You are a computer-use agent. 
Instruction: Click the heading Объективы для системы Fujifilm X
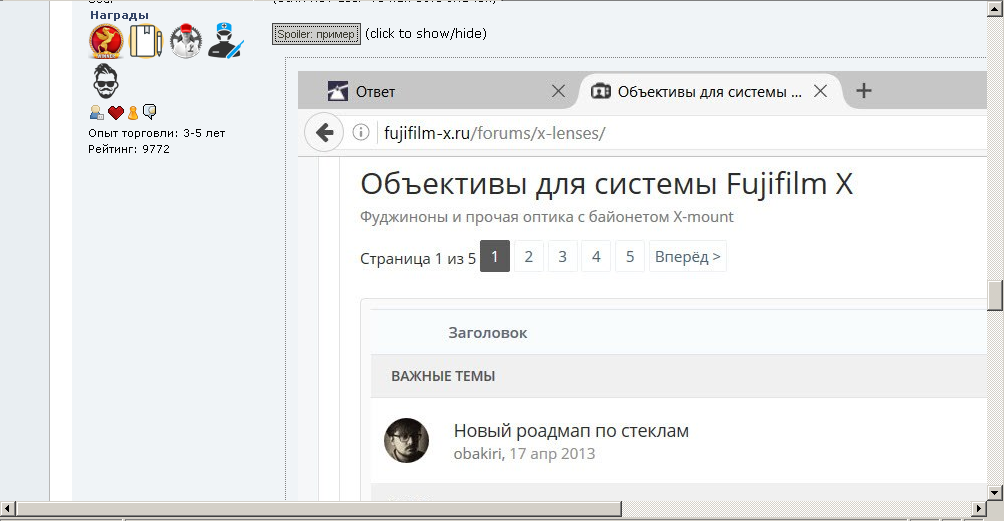pyautogui.click(x=606, y=184)
